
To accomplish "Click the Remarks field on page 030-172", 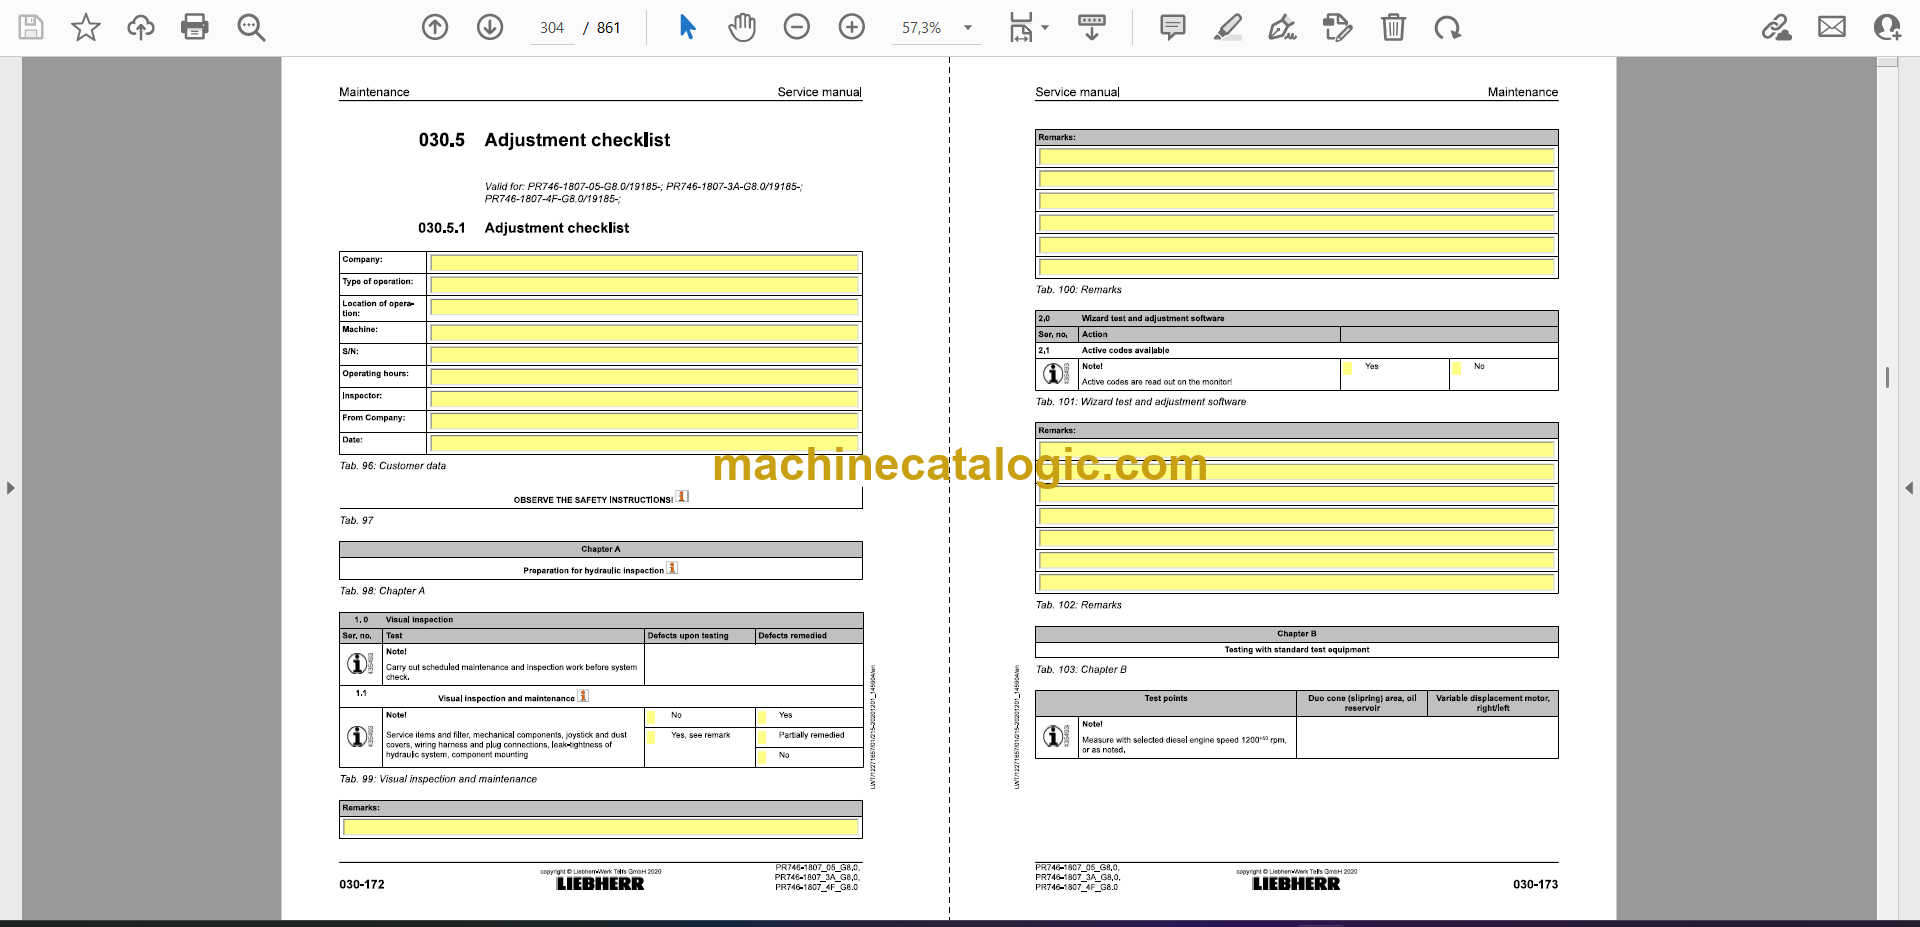I will 601,827.
